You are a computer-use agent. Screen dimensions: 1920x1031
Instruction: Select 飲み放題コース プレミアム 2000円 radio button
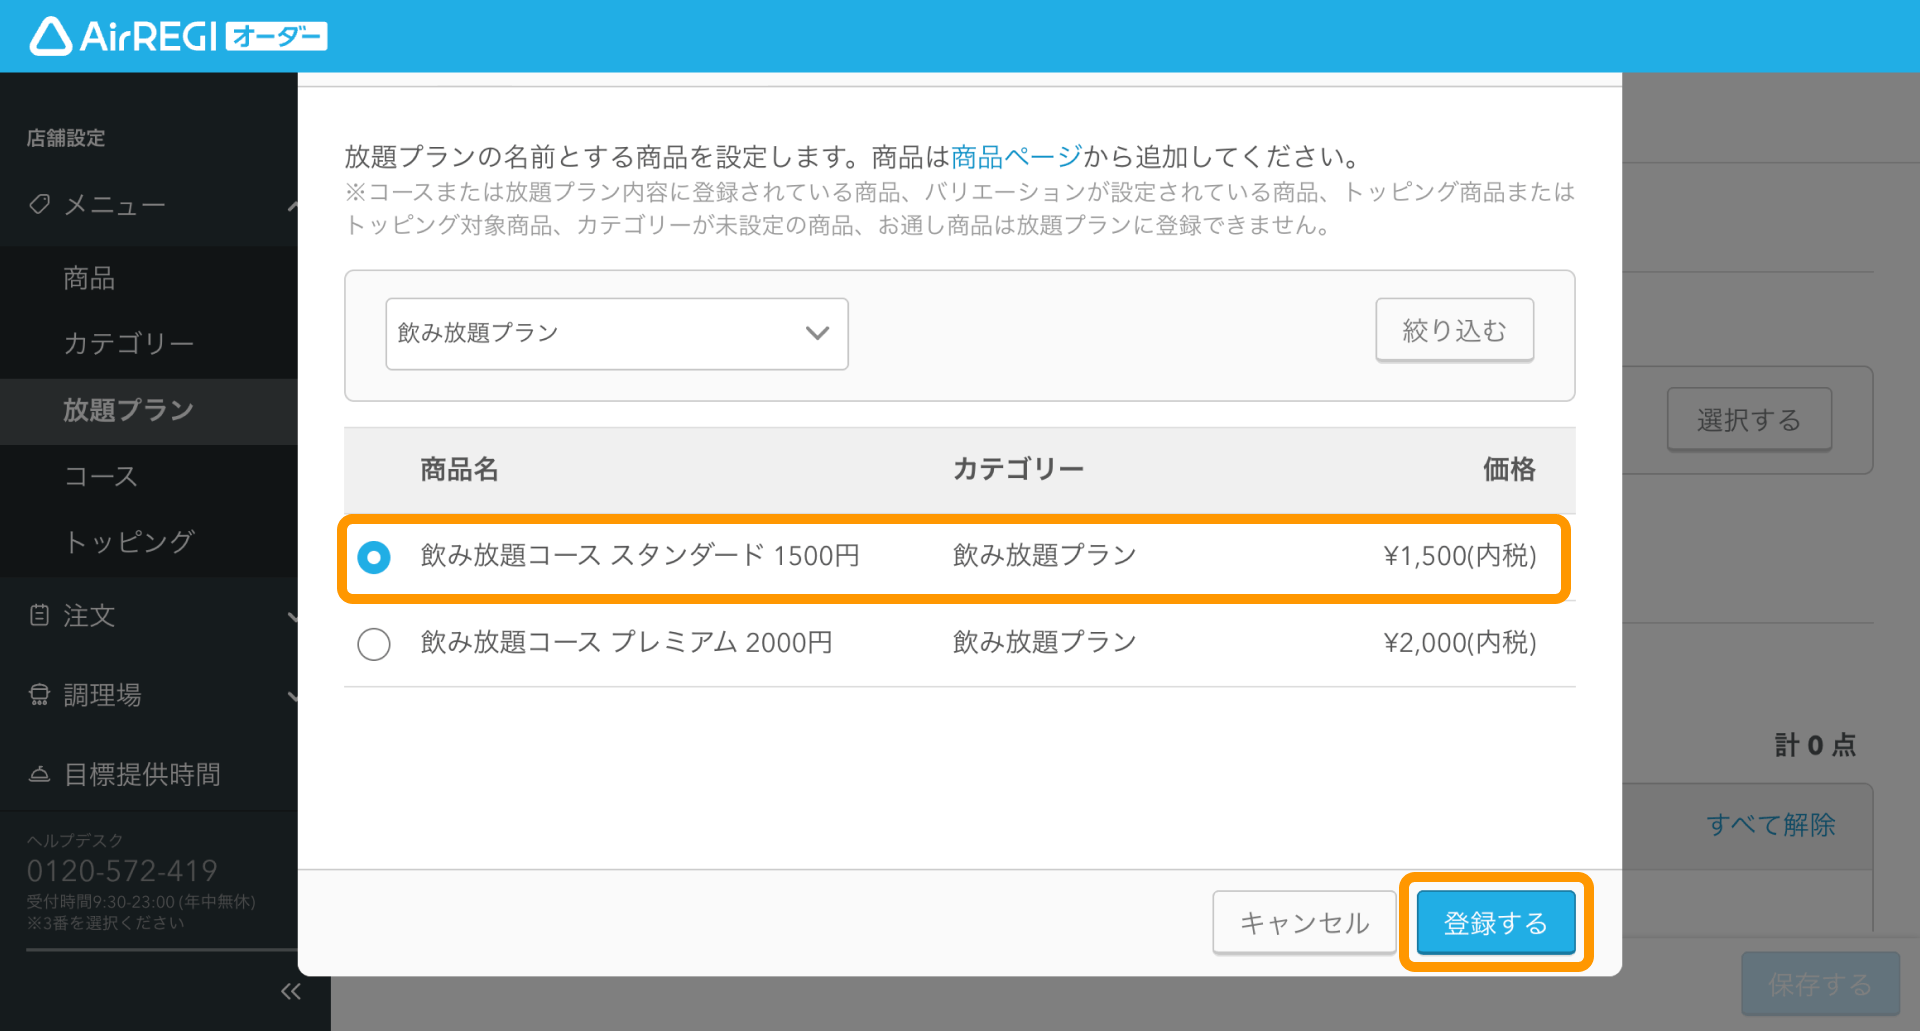tap(374, 643)
